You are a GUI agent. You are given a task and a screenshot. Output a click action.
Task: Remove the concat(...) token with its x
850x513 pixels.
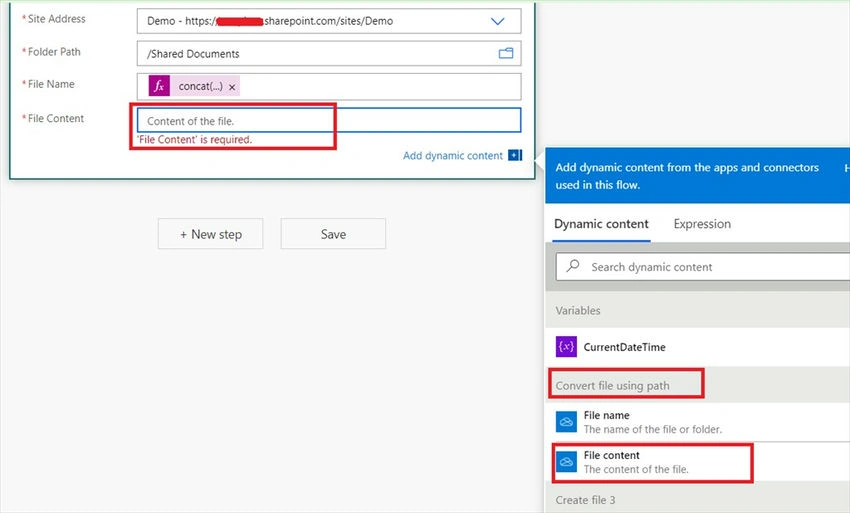(232, 87)
